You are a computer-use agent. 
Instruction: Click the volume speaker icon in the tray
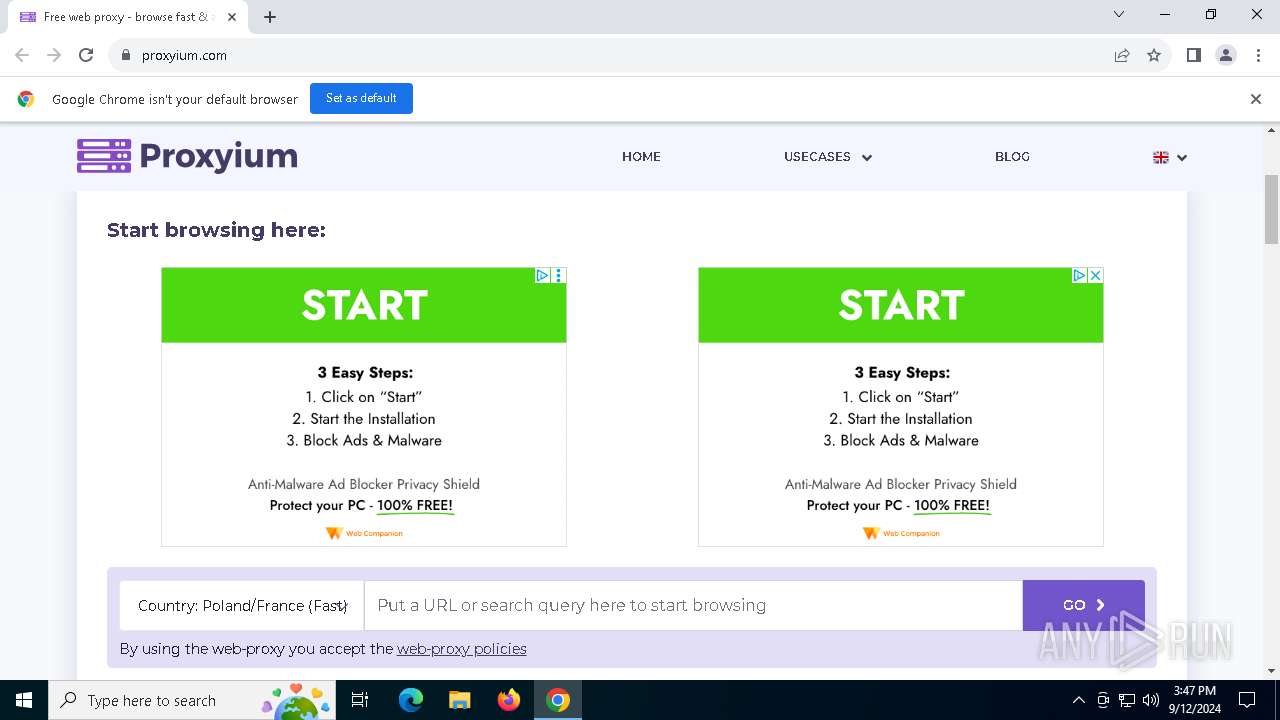(x=1150, y=700)
